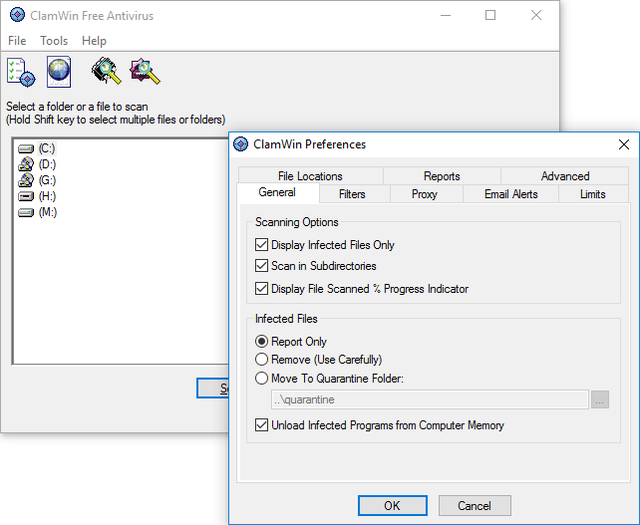Click OK to save preferences

coord(392,506)
